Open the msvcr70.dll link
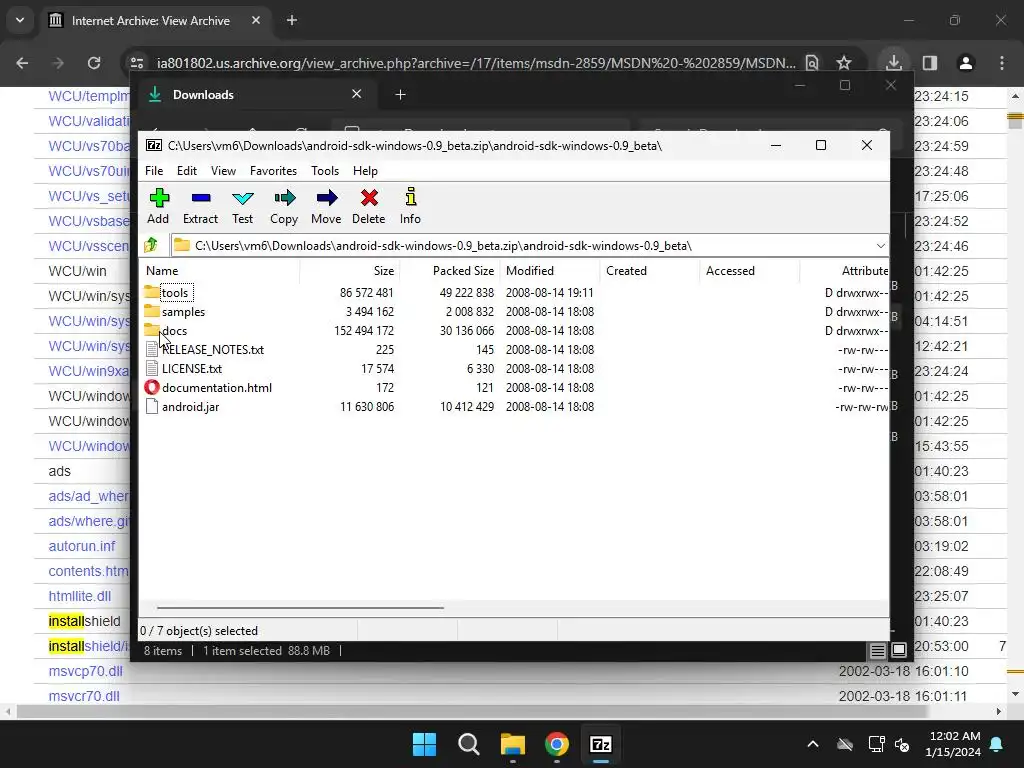 [84, 696]
